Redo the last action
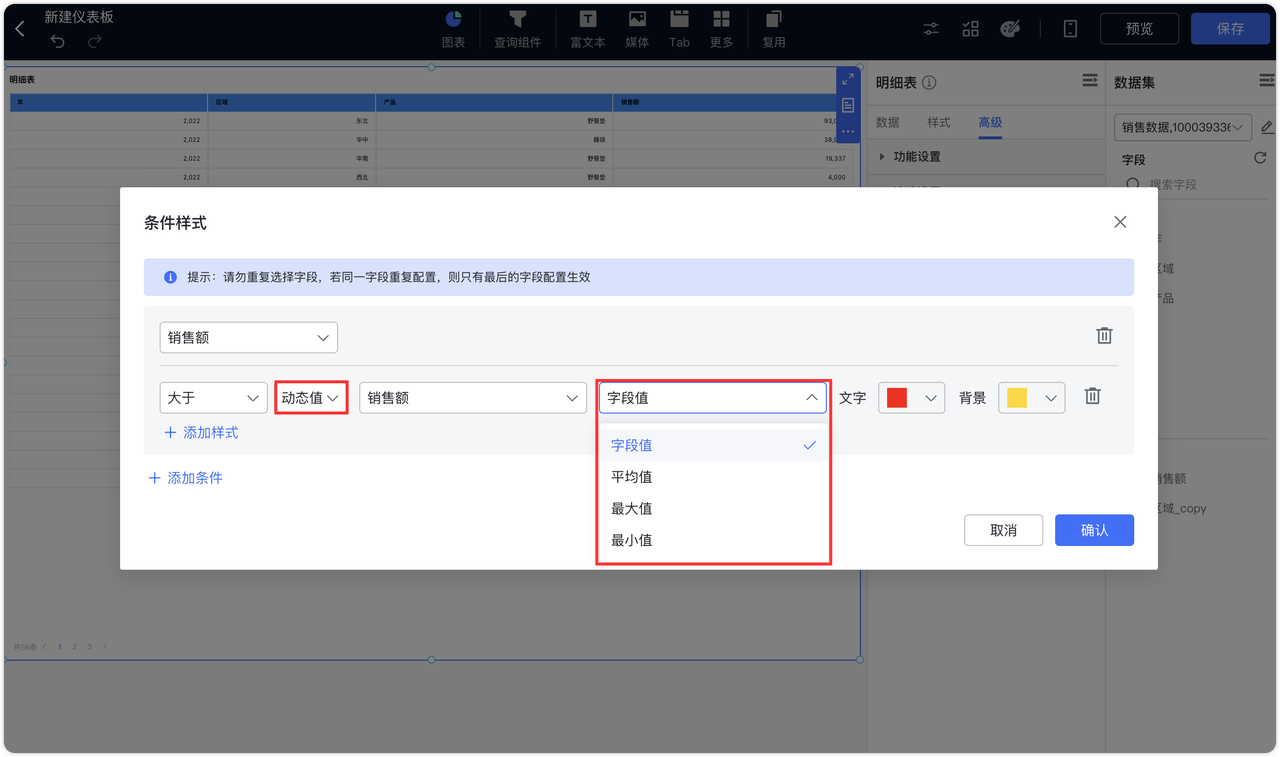Image resolution: width=1280 pixels, height=757 pixels. click(95, 41)
